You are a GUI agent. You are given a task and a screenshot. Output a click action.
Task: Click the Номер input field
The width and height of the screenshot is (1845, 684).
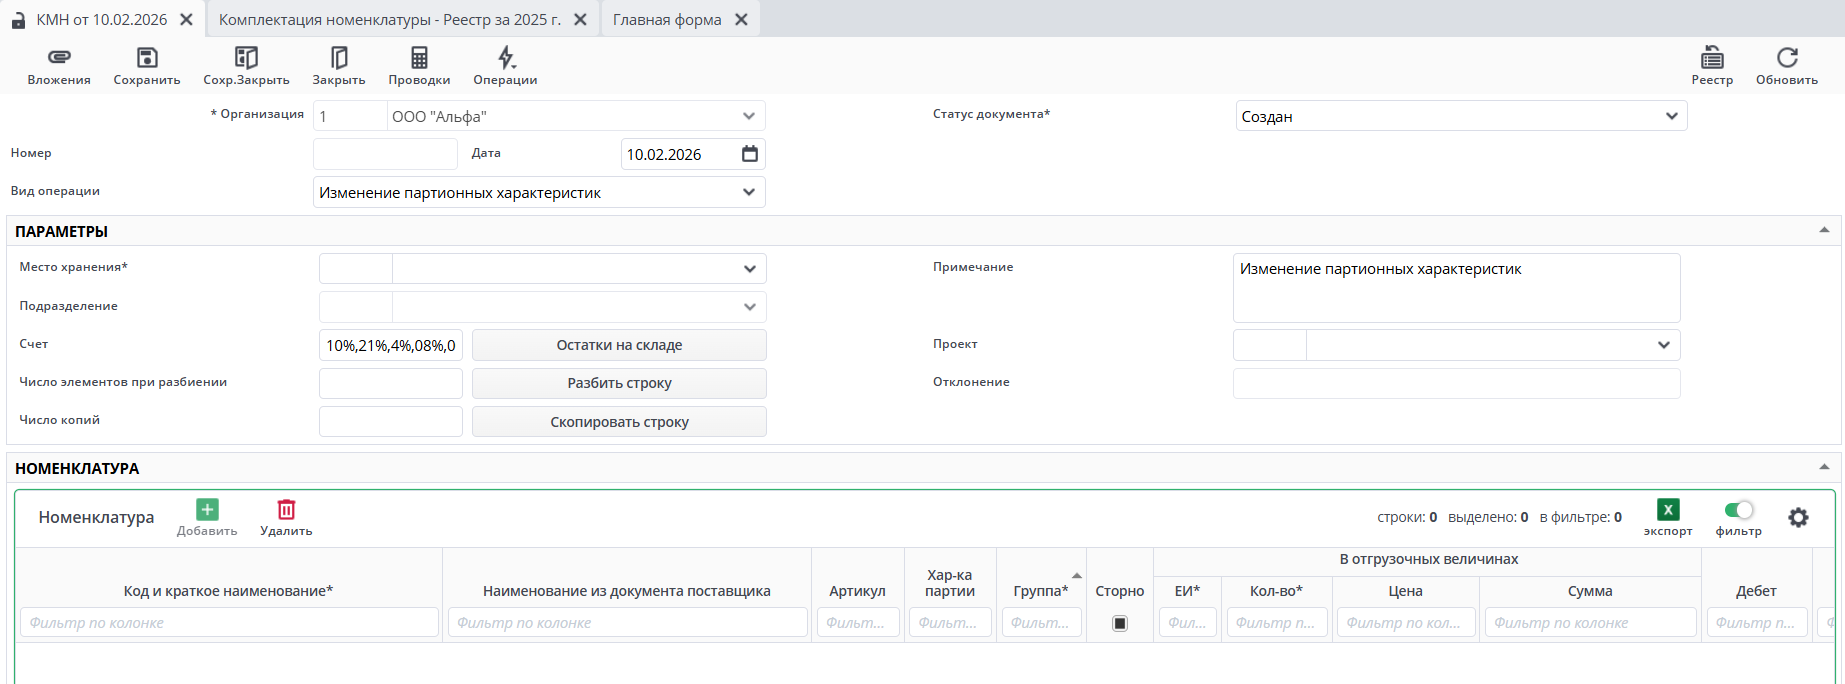click(x=385, y=154)
